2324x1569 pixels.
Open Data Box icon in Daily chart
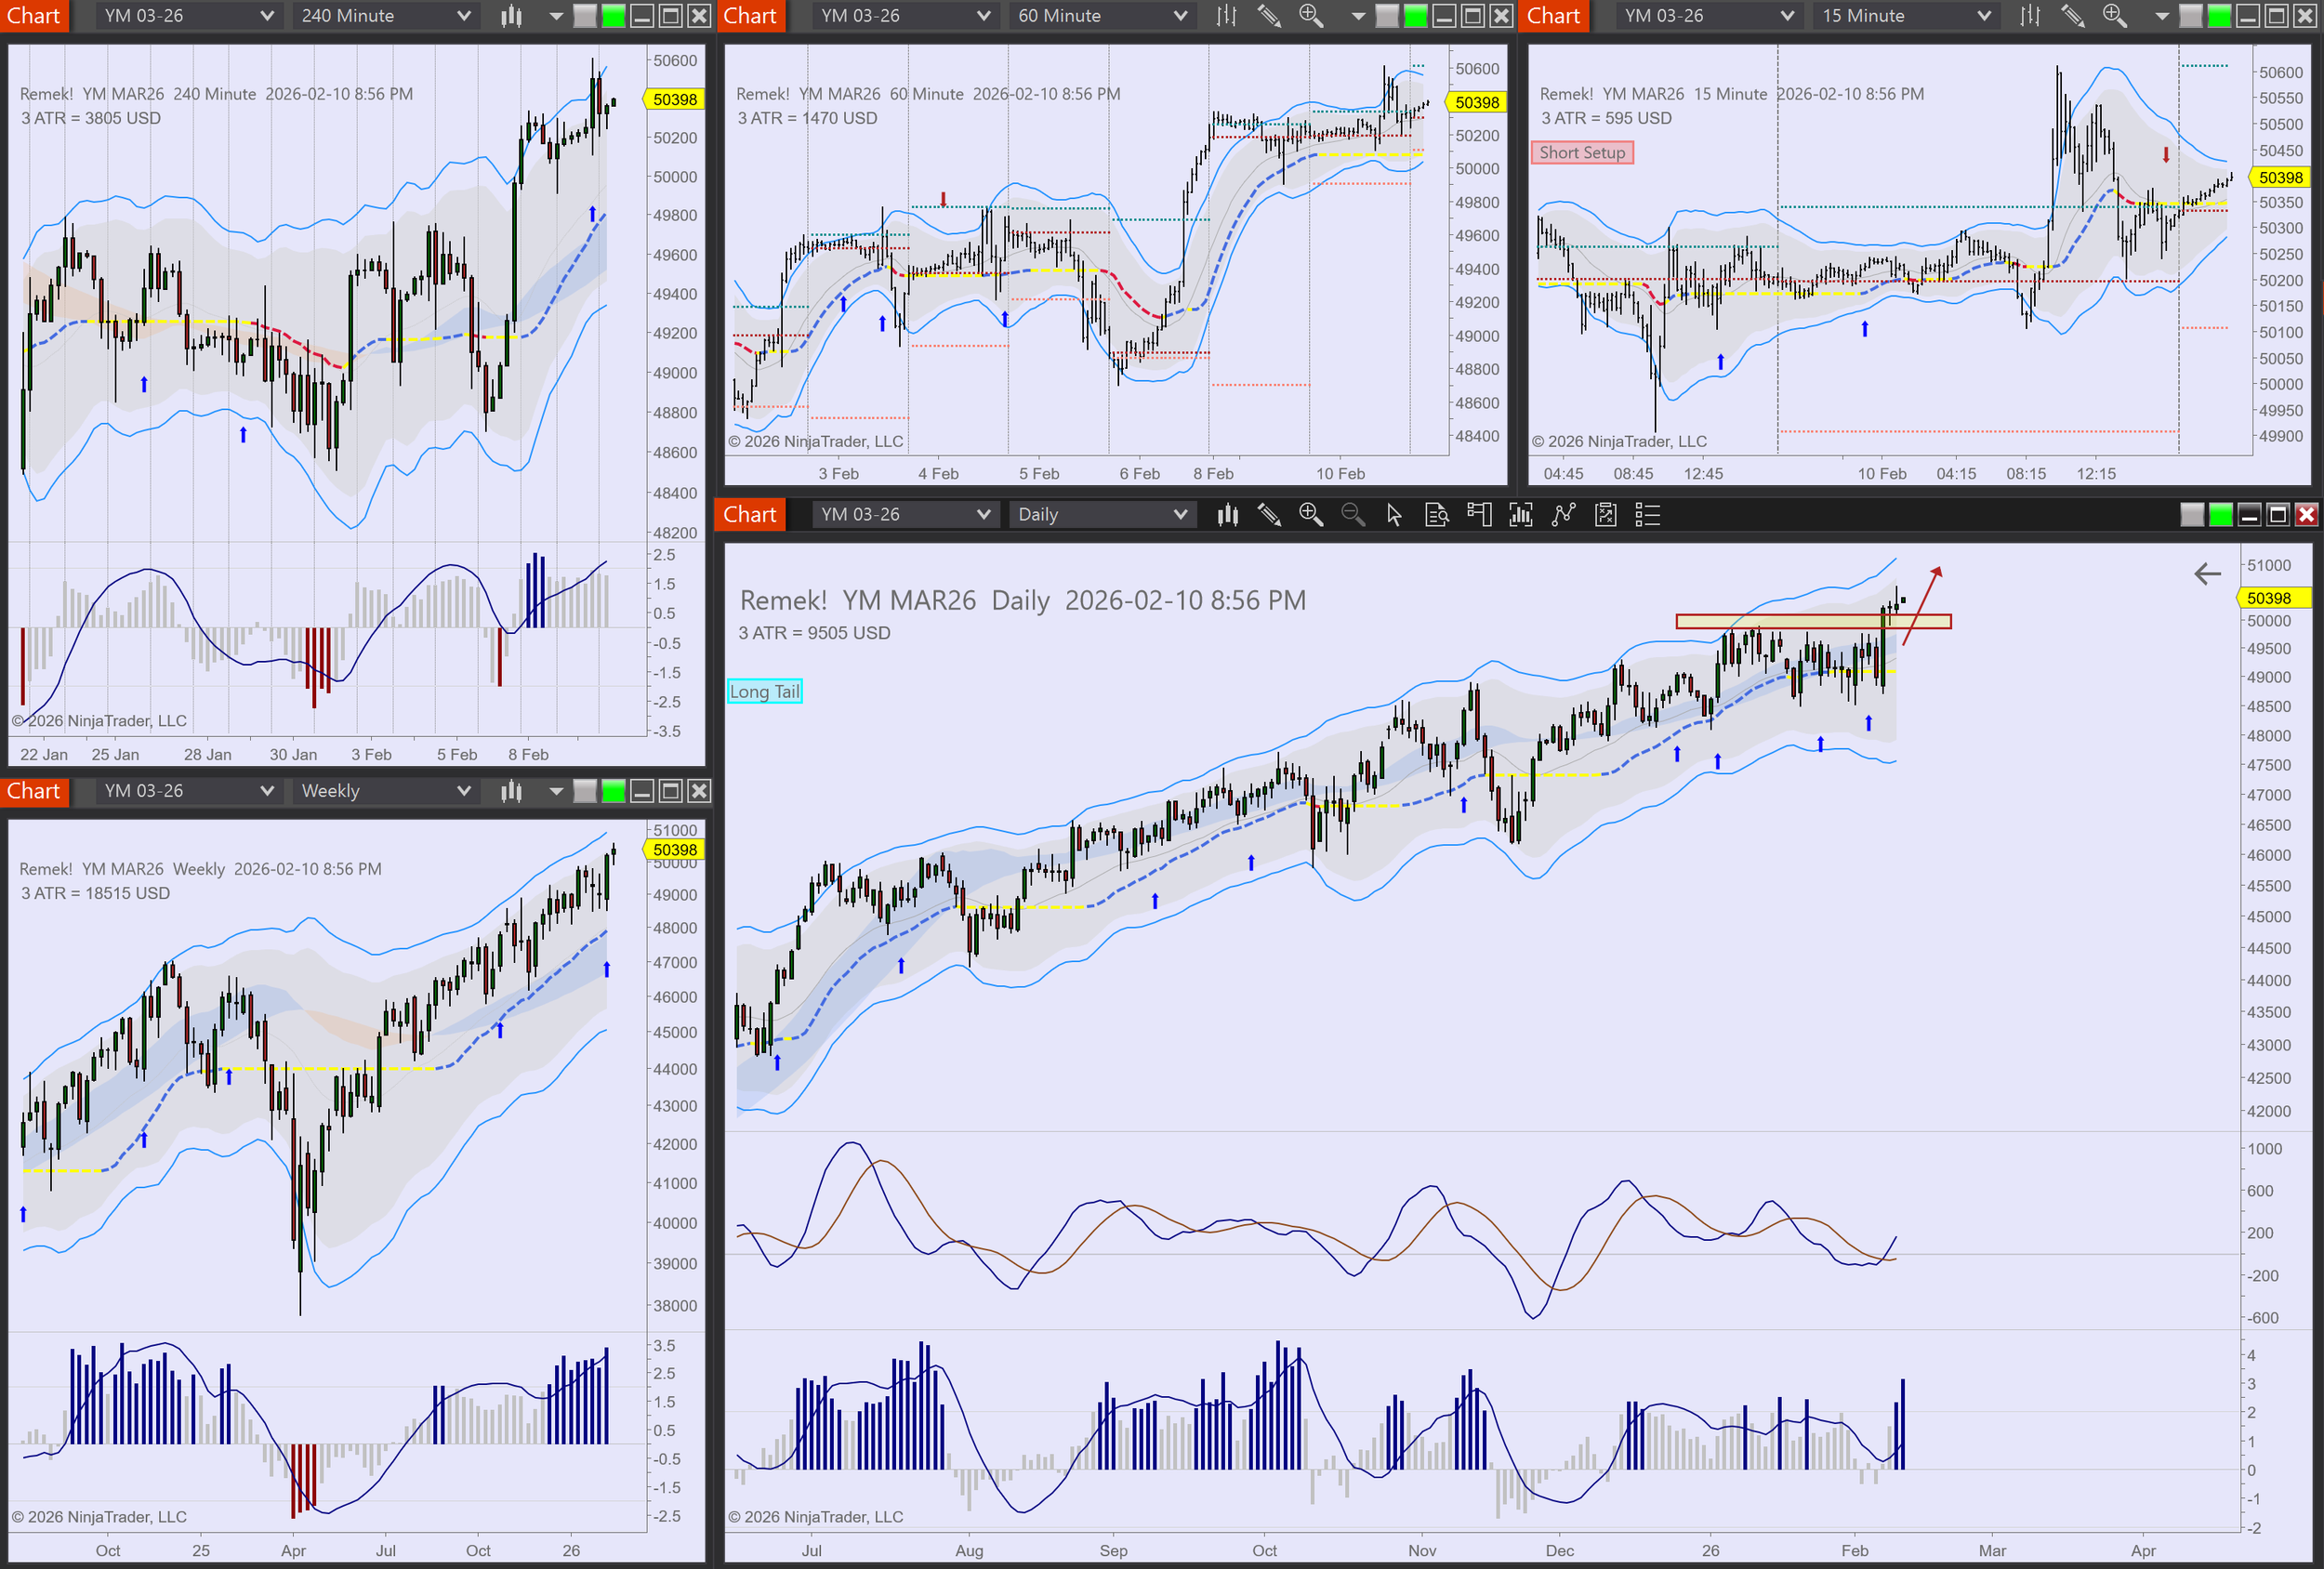pyautogui.click(x=1436, y=514)
